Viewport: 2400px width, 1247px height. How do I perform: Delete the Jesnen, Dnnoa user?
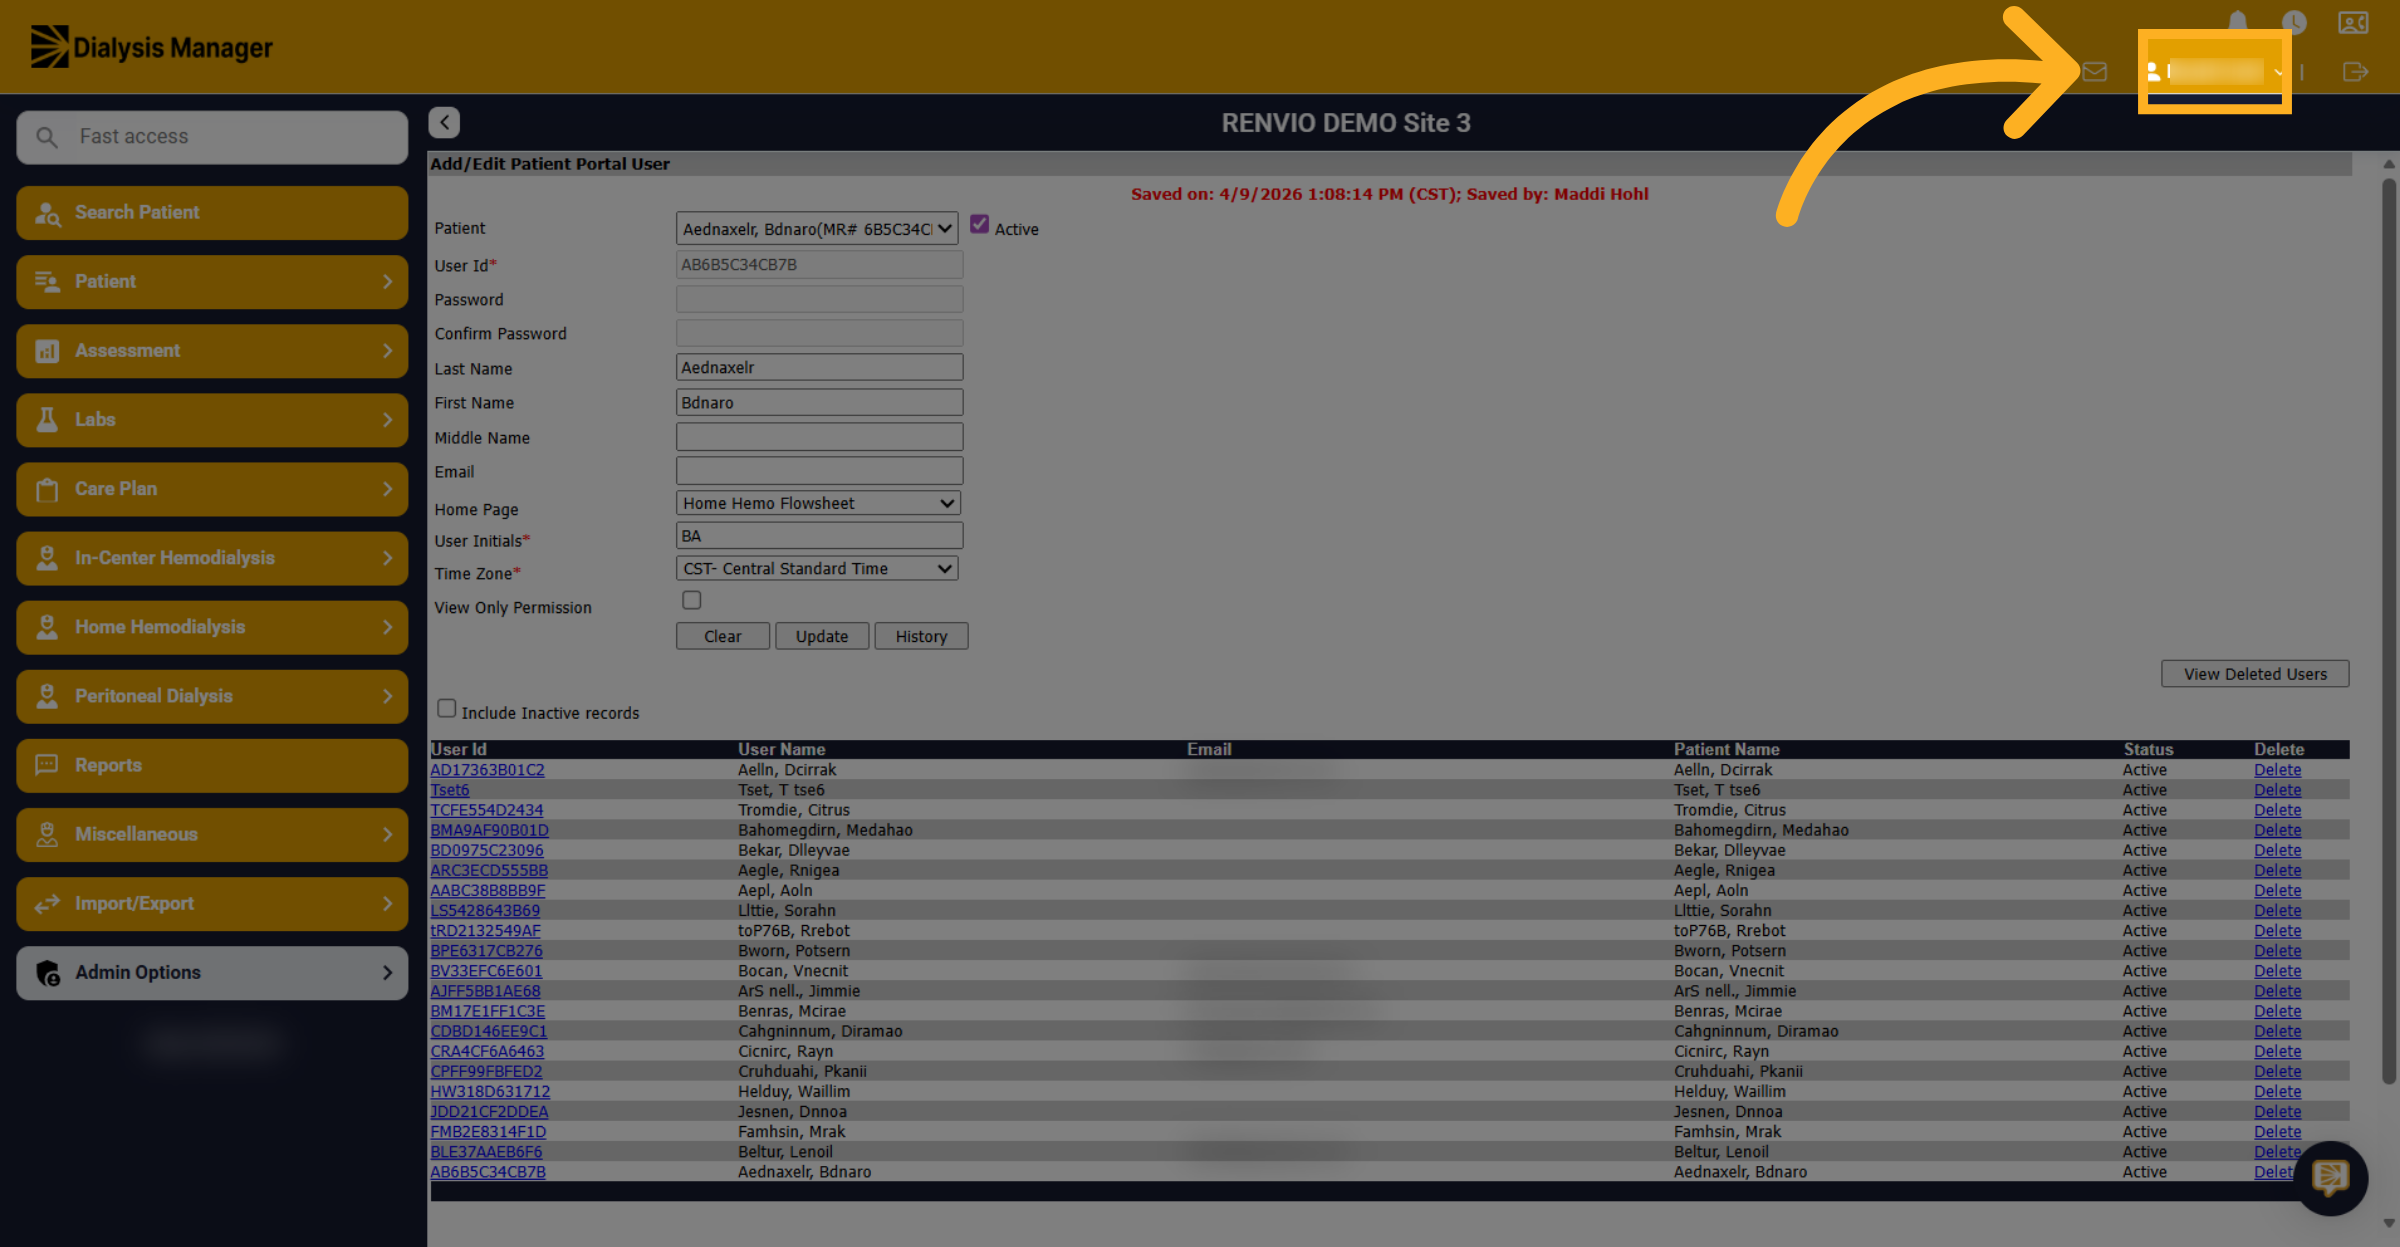[x=2277, y=1112]
